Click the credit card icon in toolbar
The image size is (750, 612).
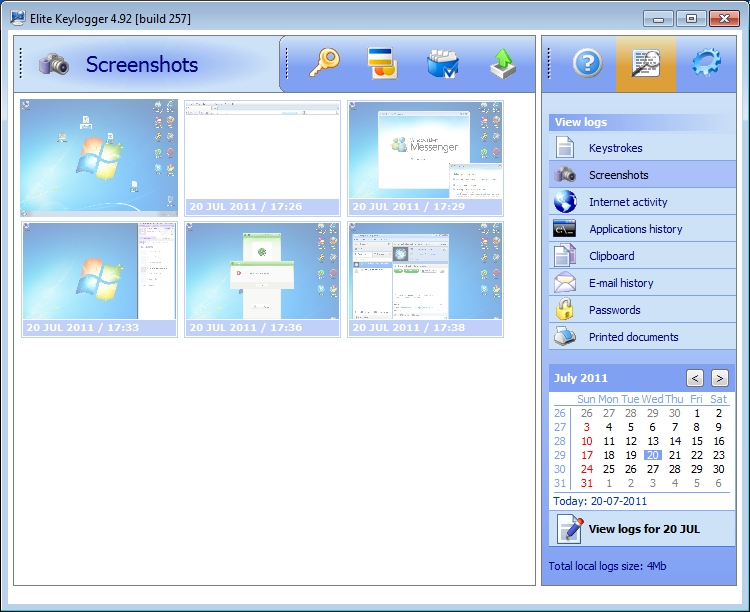point(382,63)
